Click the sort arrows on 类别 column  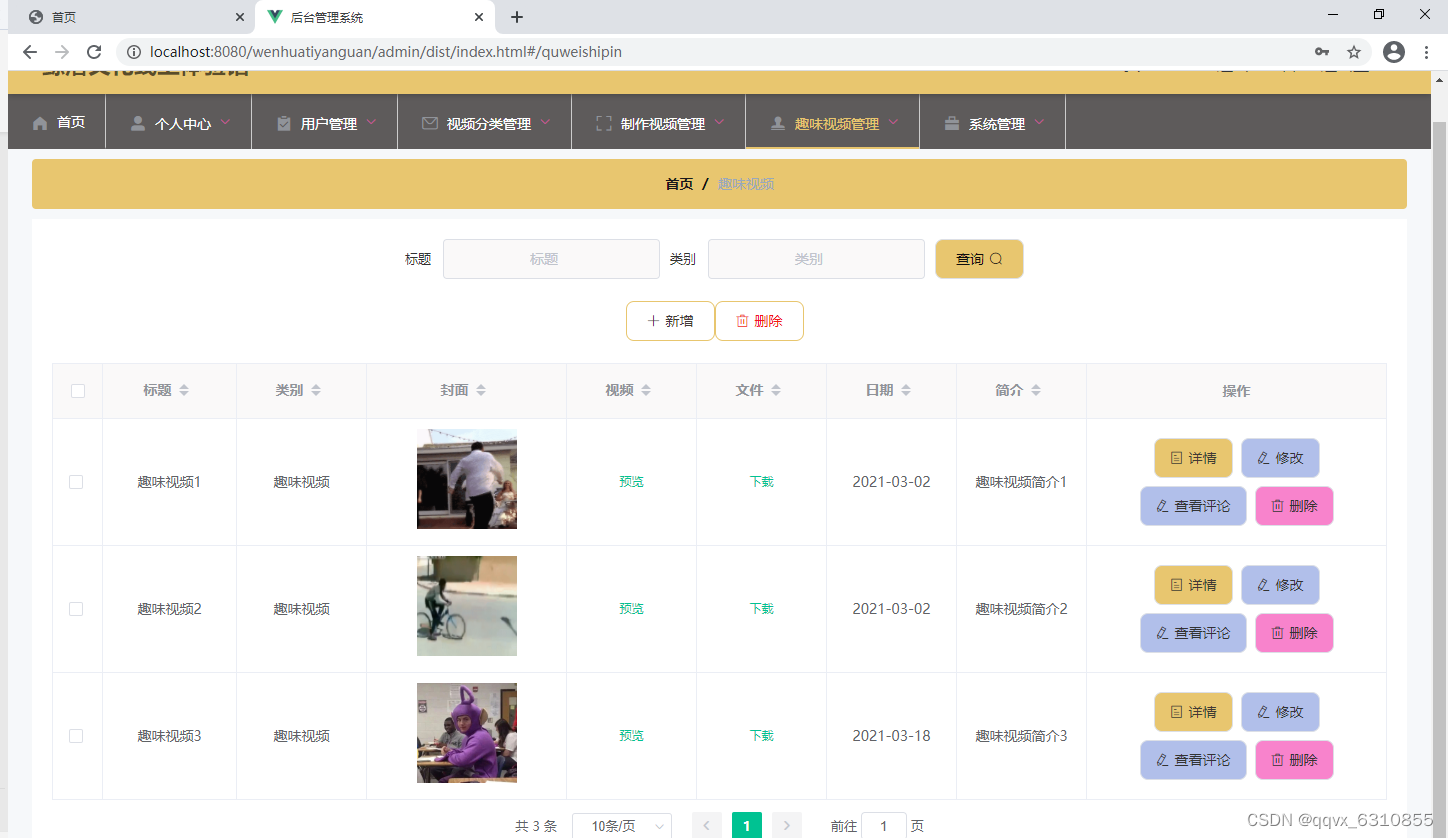(x=316, y=391)
